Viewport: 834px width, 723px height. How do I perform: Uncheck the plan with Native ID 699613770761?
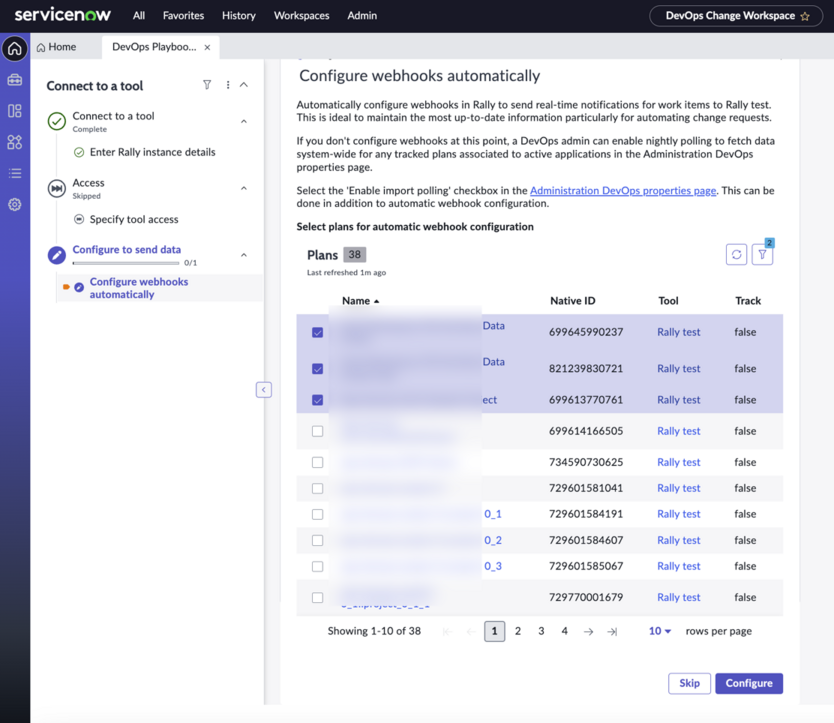click(x=318, y=400)
